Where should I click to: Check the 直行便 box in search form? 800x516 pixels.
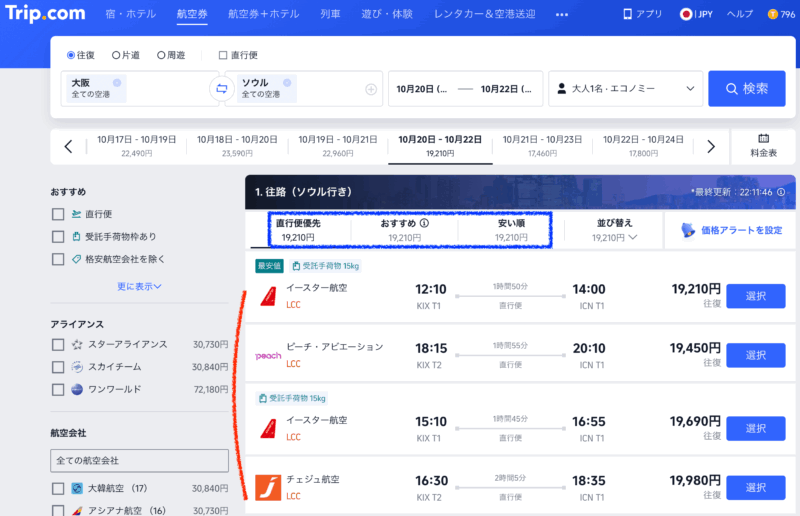(x=222, y=55)
